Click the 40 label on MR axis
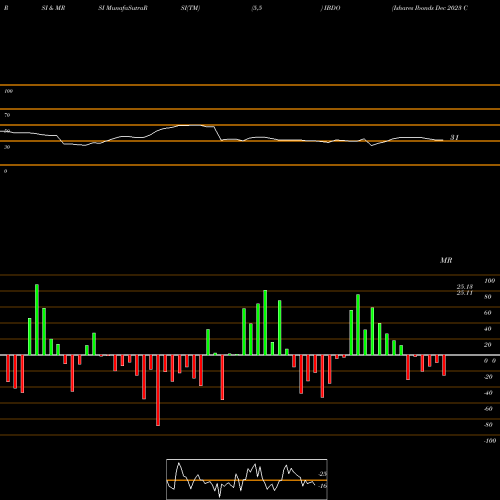 tap(488, 329)
